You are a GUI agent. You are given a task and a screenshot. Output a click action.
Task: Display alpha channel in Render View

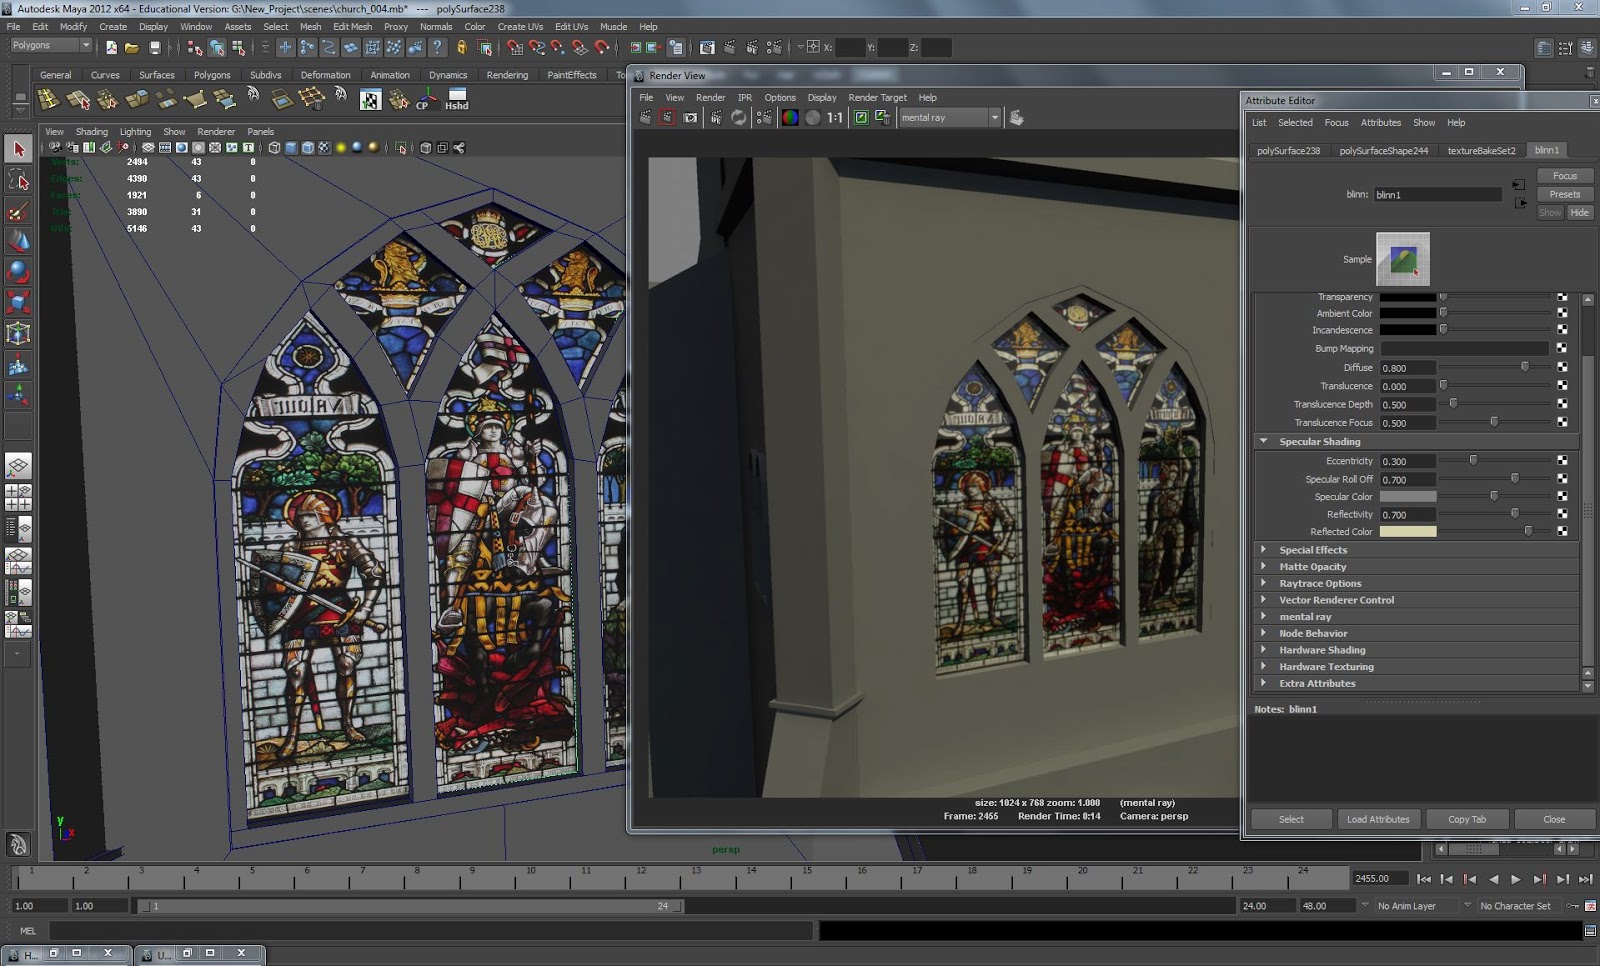(x=812, y=117)
